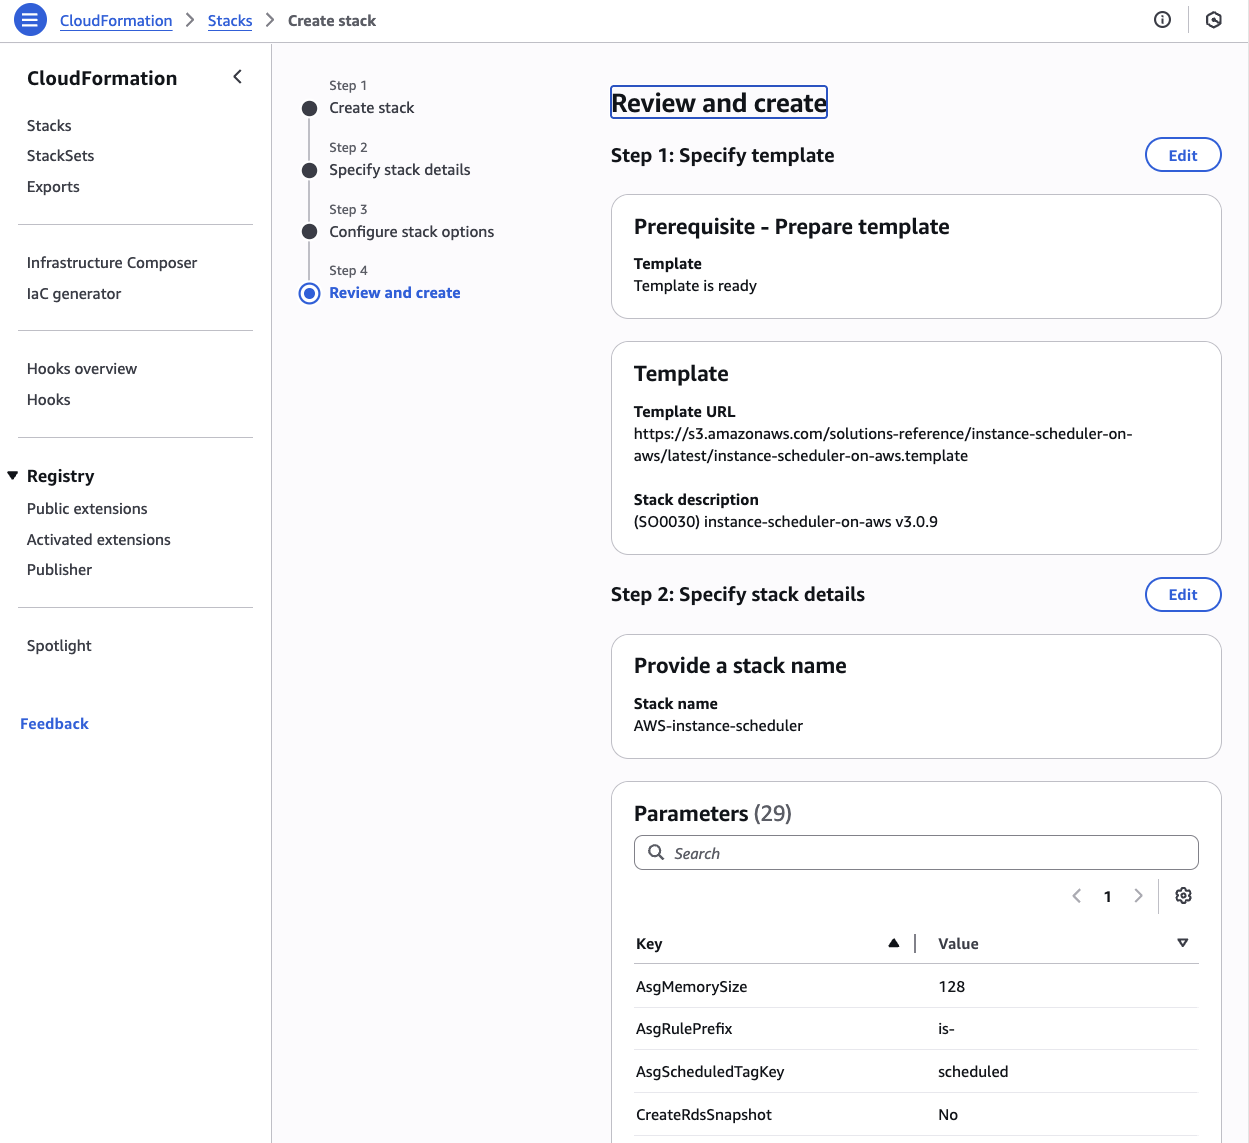Collapse the Registry section
This screenshot has height=1143, width=1249.
coord(13,476)
